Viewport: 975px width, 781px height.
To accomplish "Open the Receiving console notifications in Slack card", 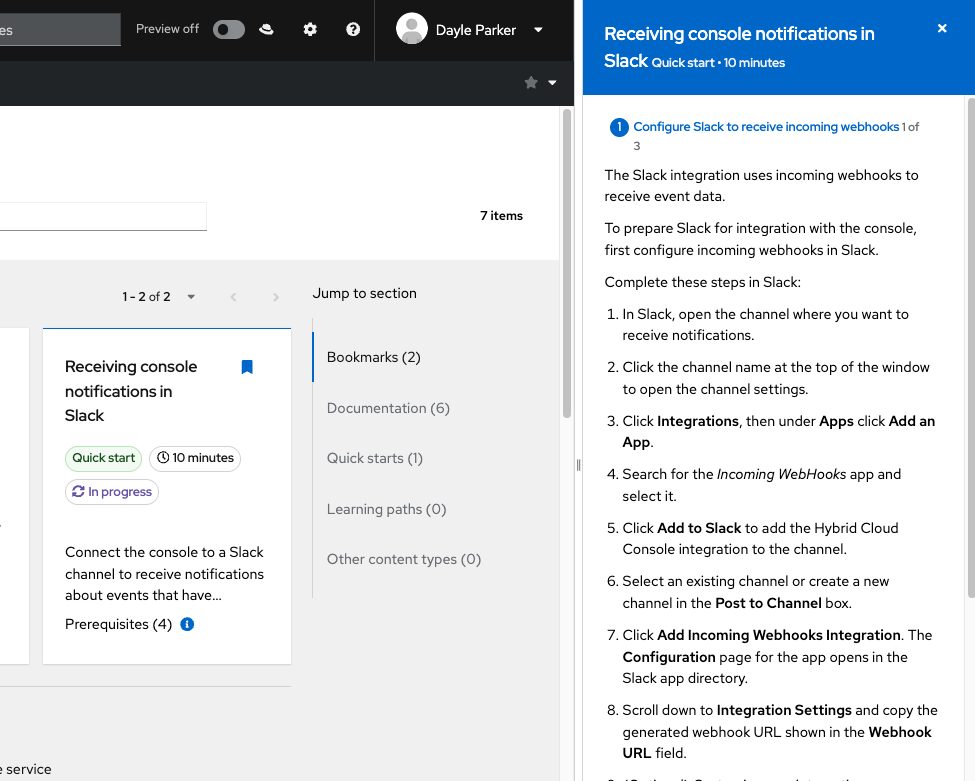I will click(131, 391).
